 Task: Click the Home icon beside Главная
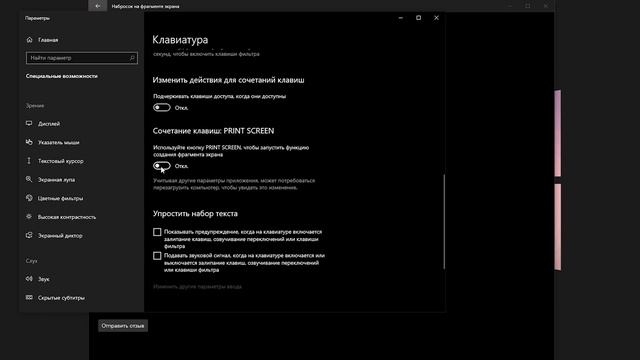[29, 40]
